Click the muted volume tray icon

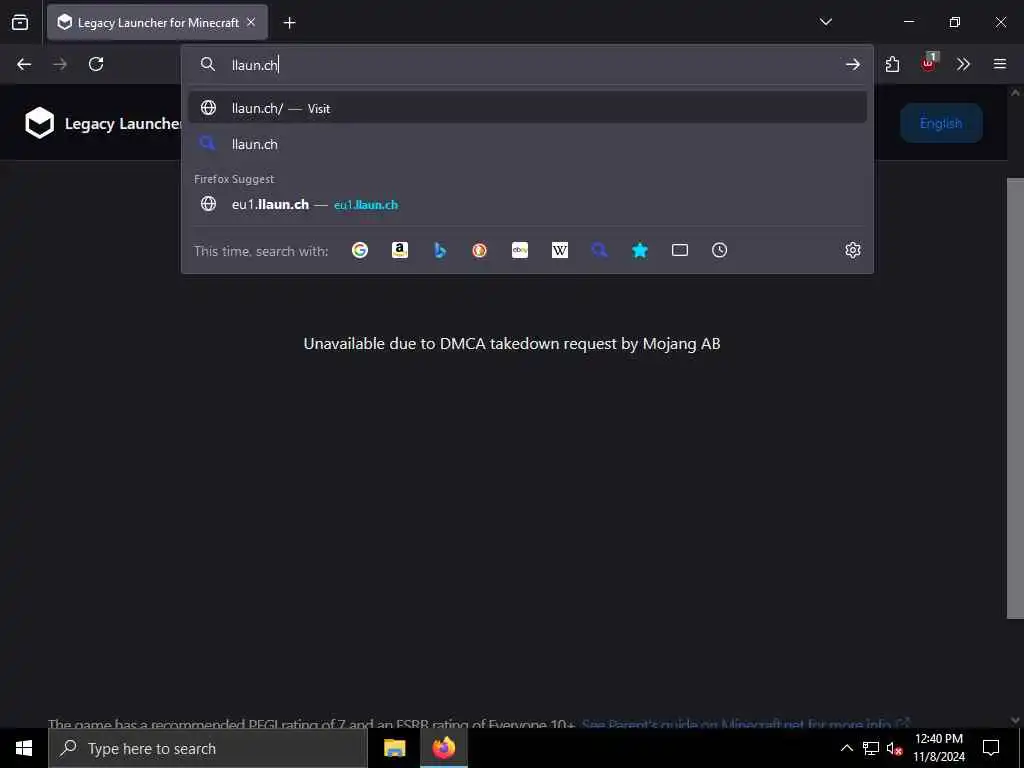pos(894,748)
